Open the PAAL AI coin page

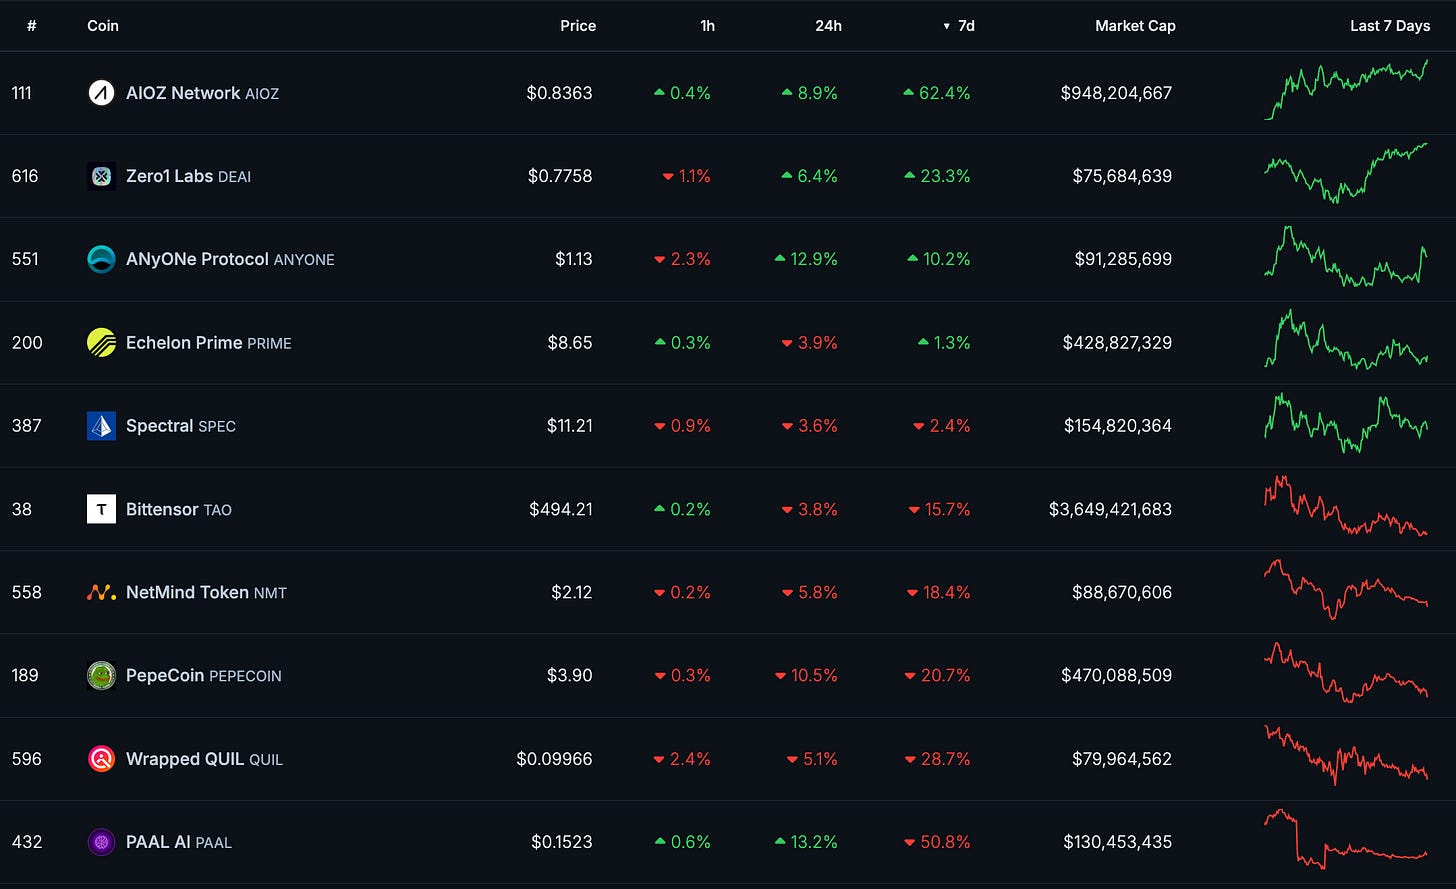179,842
